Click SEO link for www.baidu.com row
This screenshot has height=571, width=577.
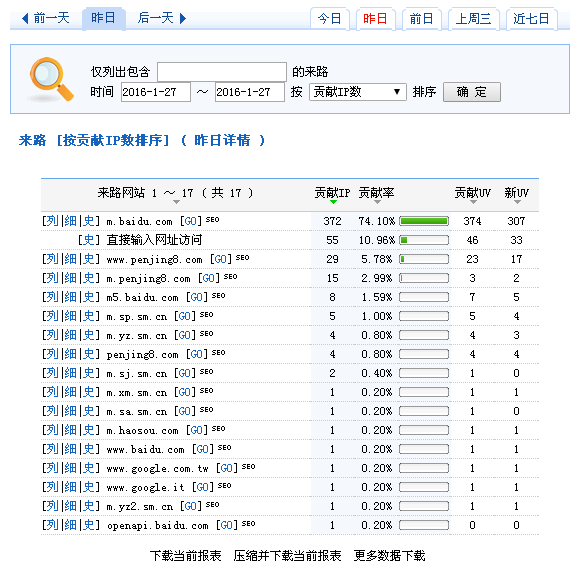click(224, 447)
